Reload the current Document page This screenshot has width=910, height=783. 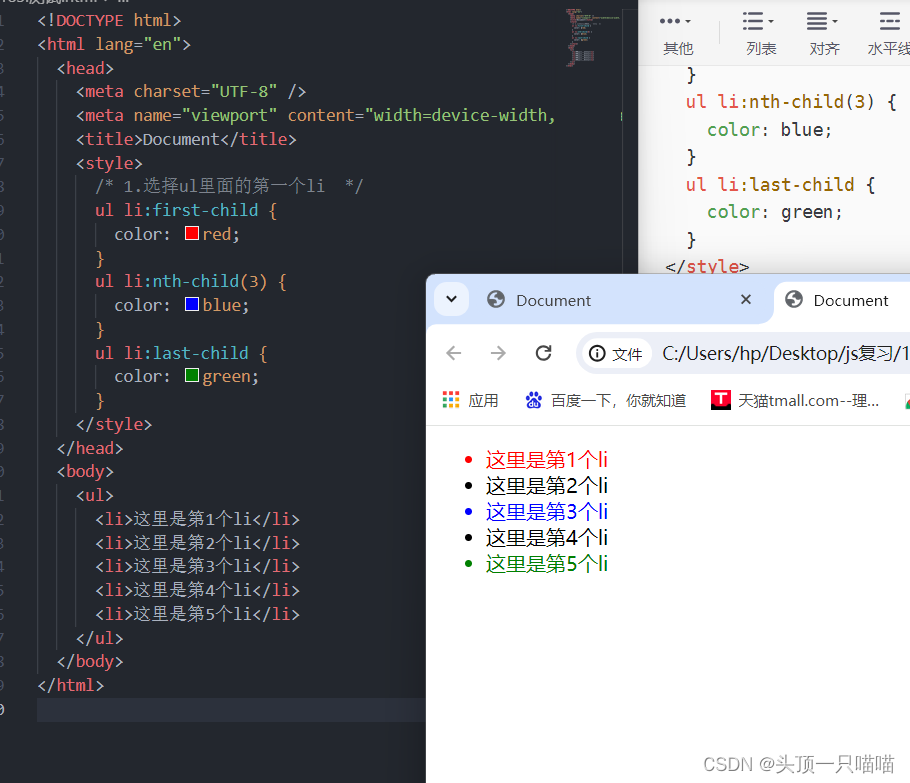click(543, 353)
